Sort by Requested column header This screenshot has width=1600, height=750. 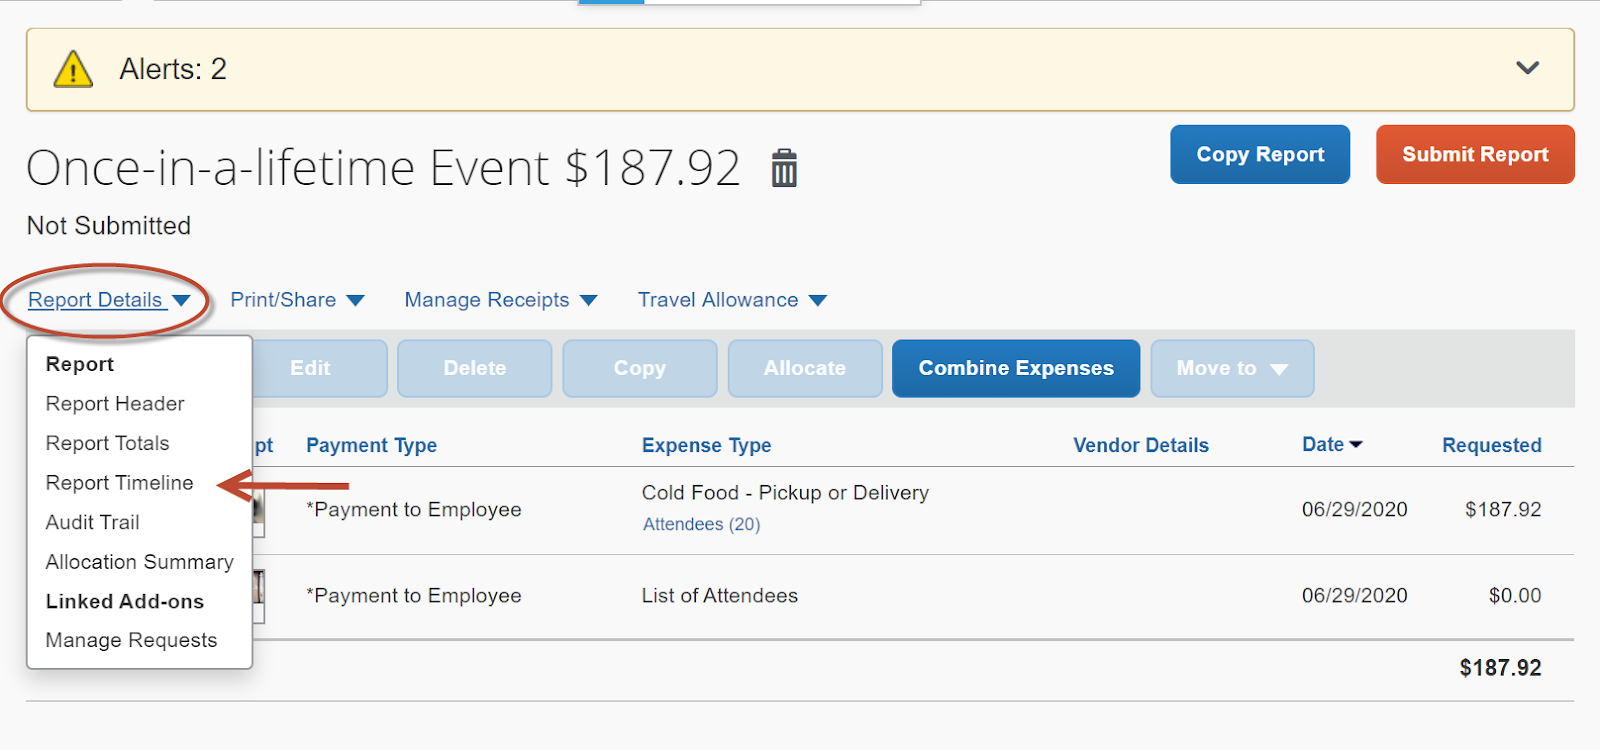pos(1491,445)
